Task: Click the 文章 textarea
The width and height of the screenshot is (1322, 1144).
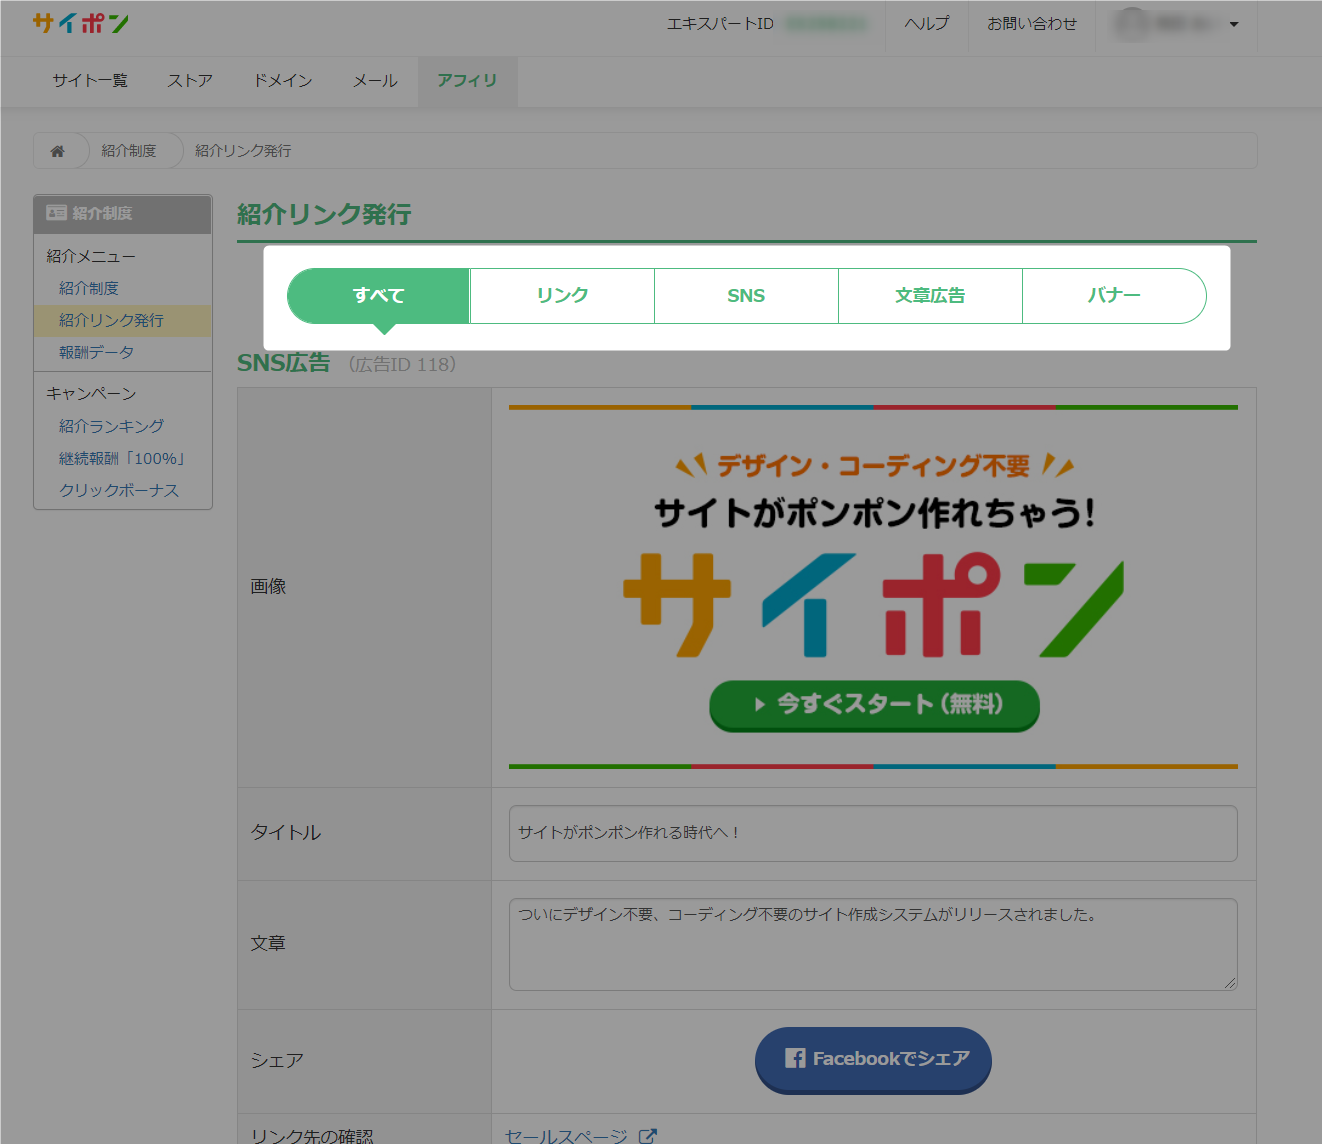Action: pos(873,945)
